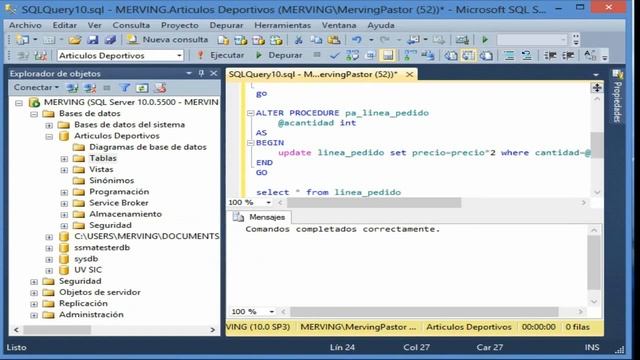This screenshot has height=360, width=640.
Task: Close the SQLQuery10.sql tab
Action: (x=409, y=74)
